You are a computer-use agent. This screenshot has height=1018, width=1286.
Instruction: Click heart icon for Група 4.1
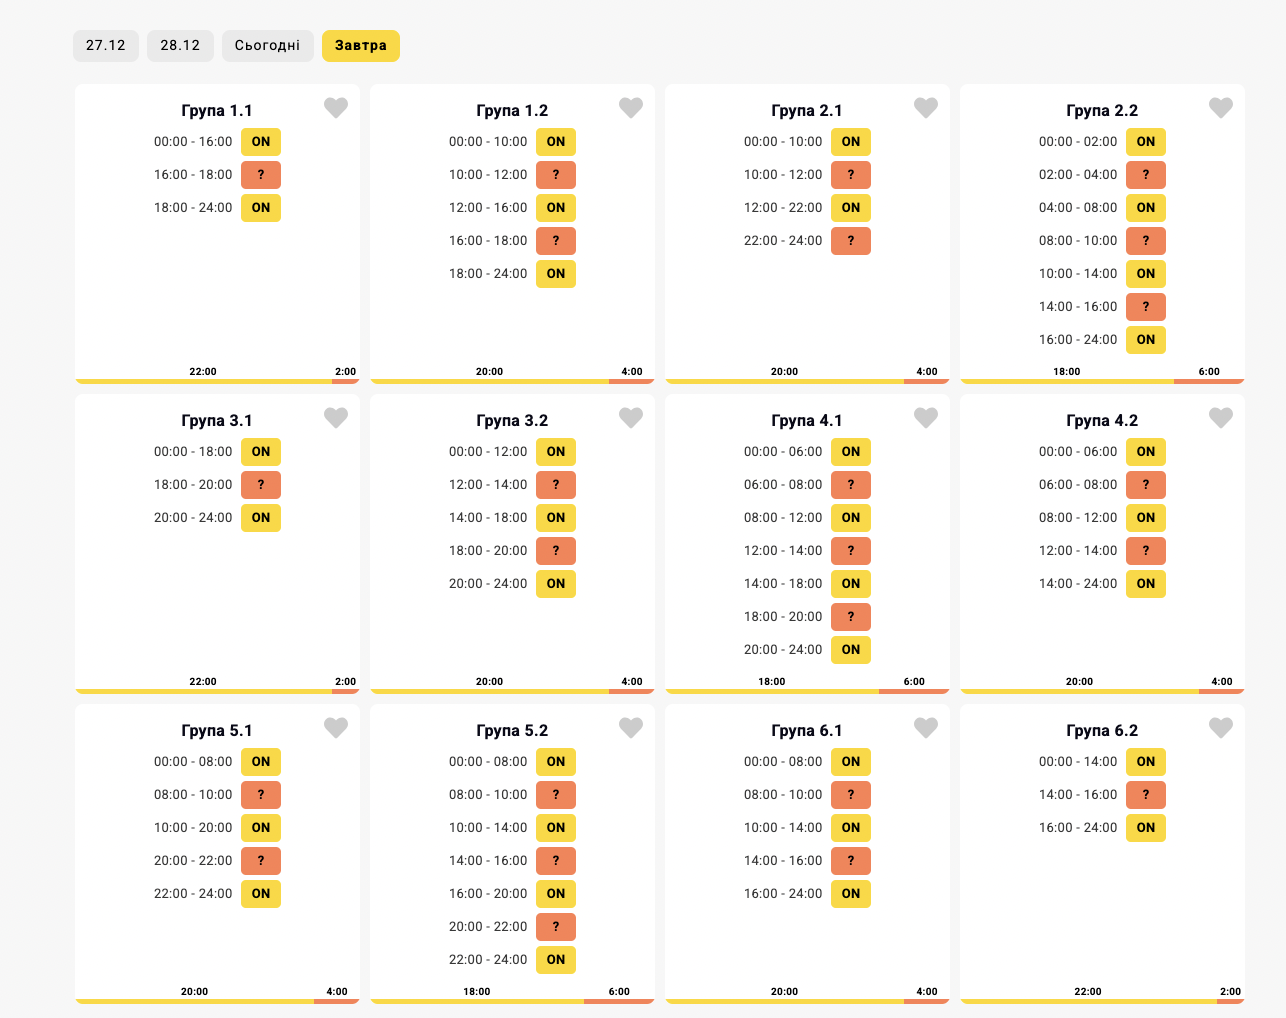coord(926,418)
